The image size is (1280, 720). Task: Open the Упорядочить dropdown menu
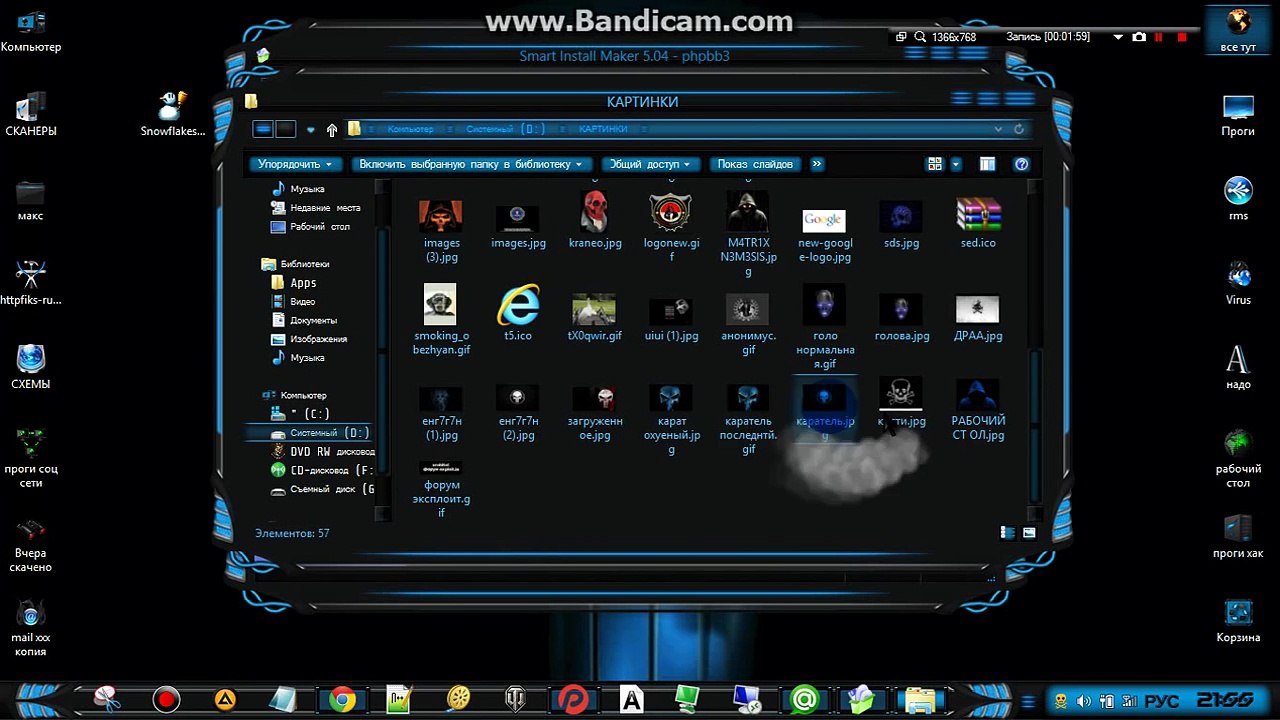tap(295, 164)
